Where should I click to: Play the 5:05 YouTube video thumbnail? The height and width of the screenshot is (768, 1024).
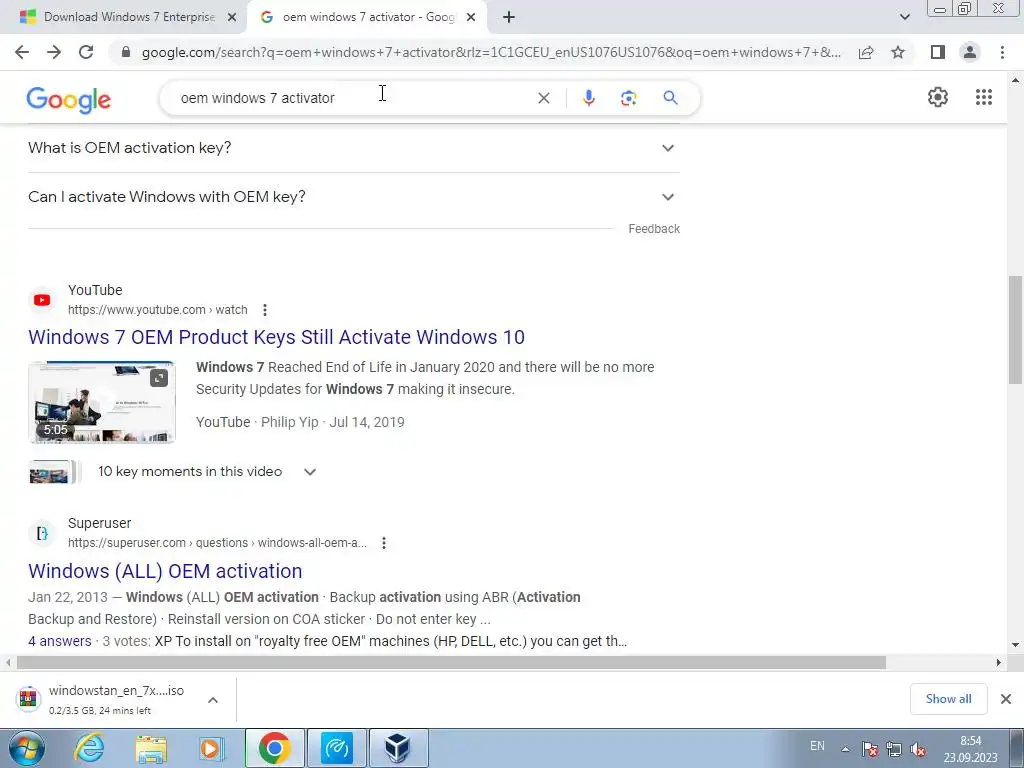(102, 402)
